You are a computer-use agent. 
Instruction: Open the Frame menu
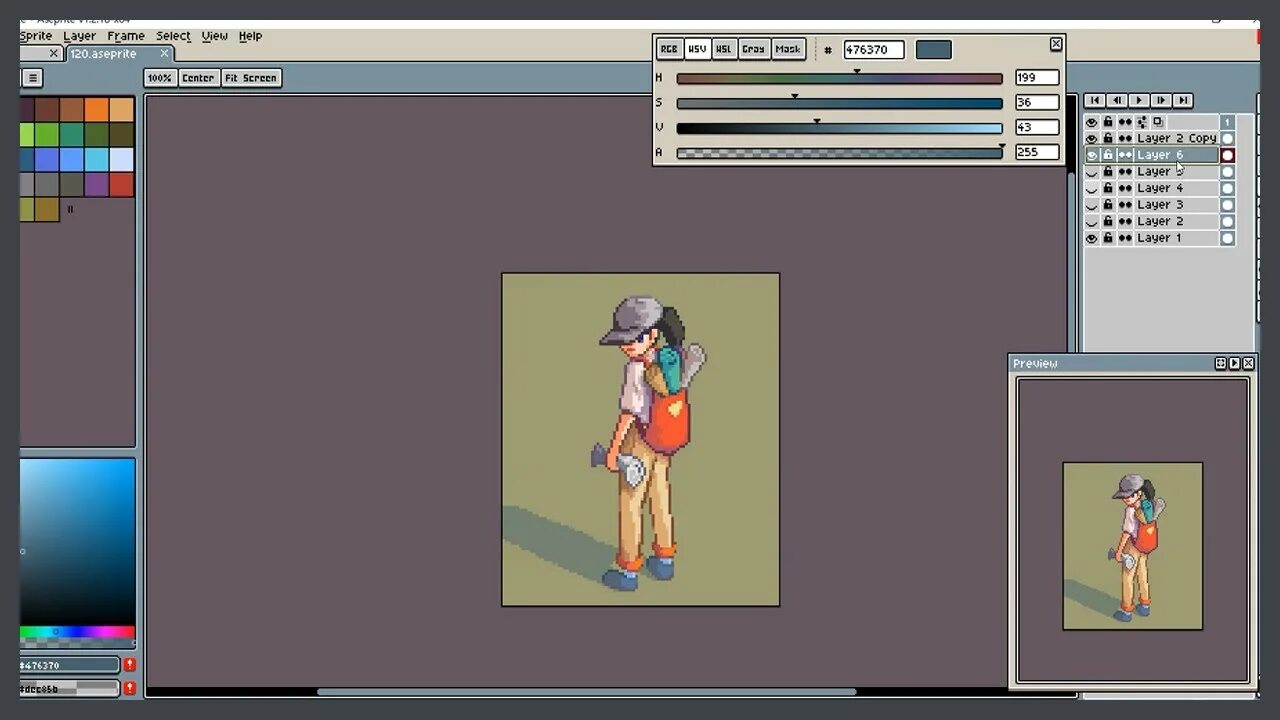click(x=126, y=36)
